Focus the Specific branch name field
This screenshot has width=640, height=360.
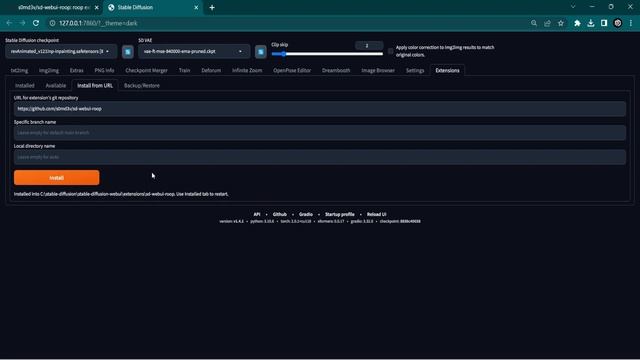click(x=320, y=133)
